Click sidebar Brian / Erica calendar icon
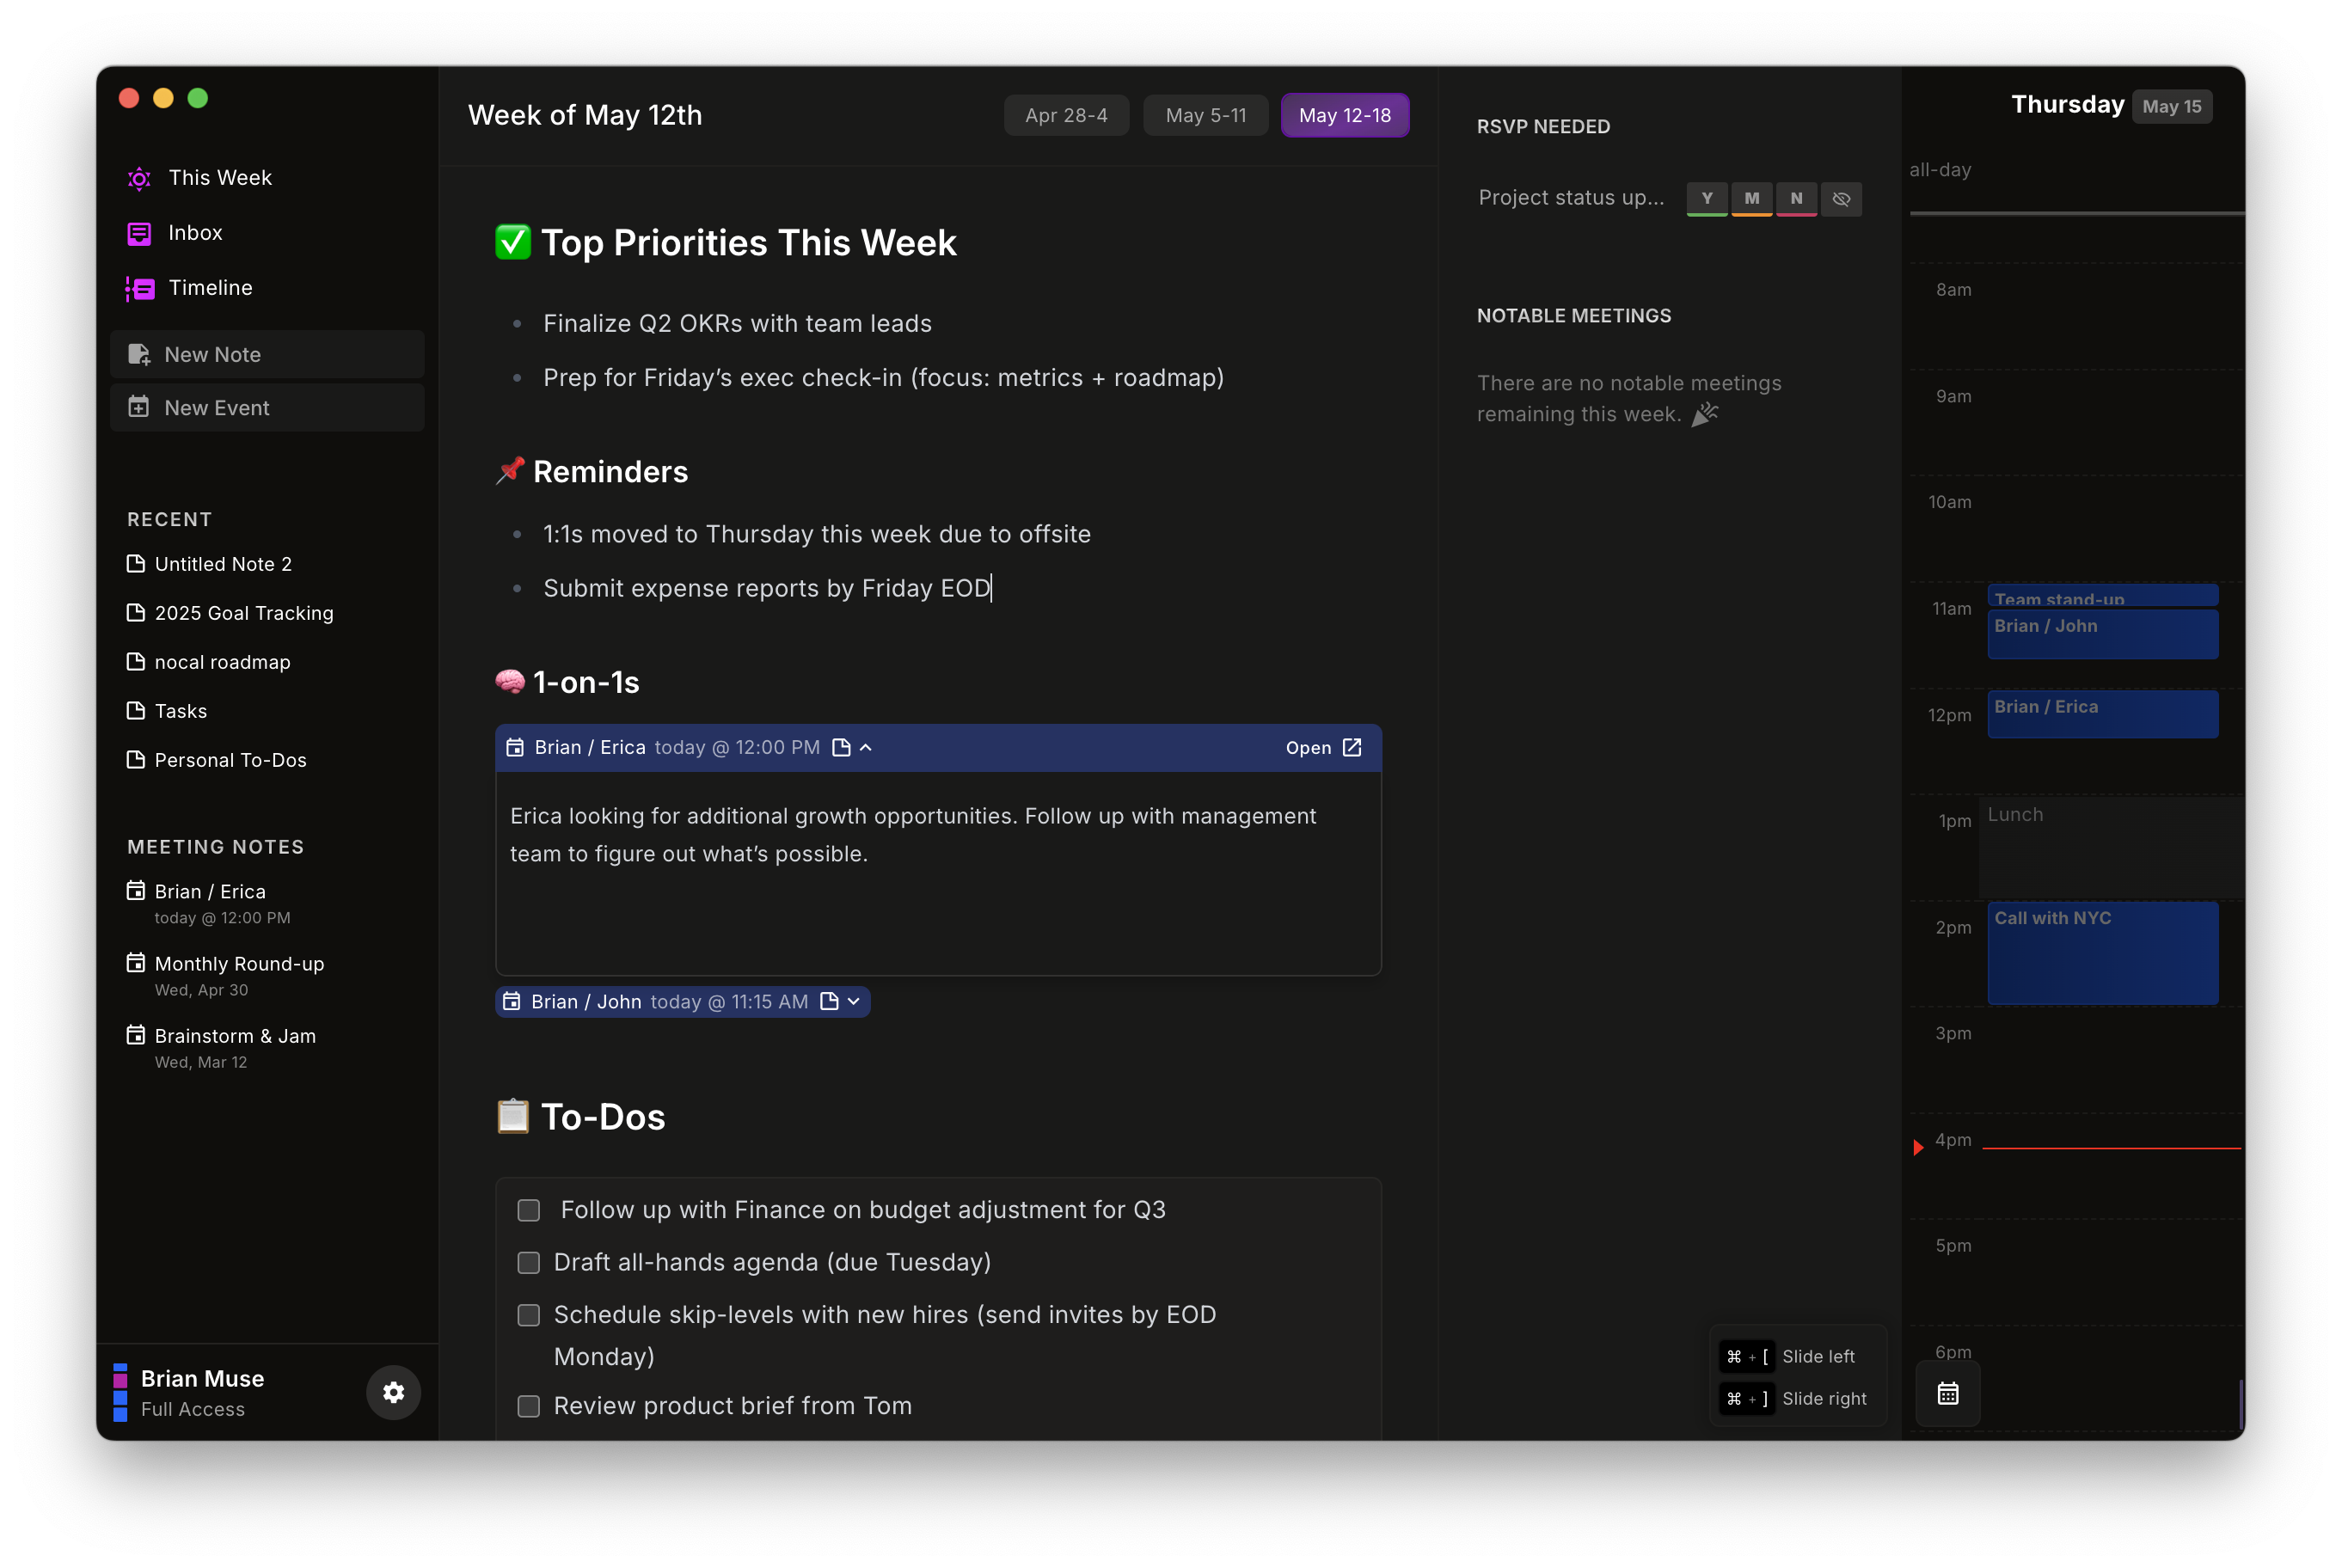Image resolution: width=2342 pixels, height=1568 pixels. pyautogui.click(x=136, y=891)
